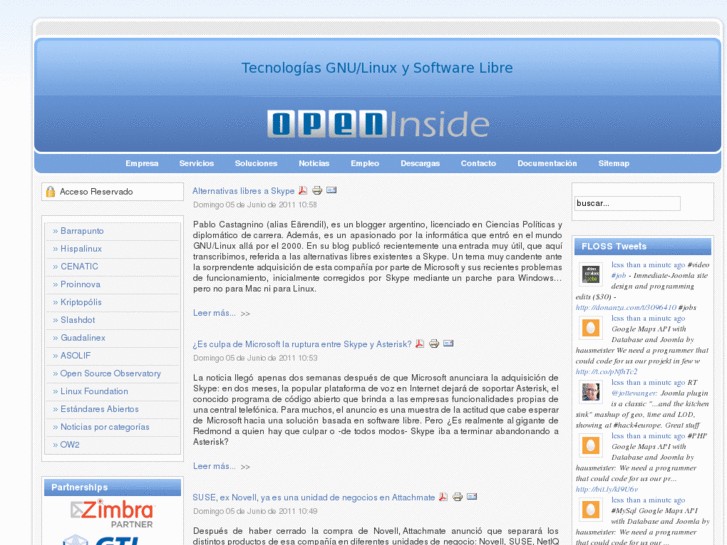Open the Servicios menu
The height and width of the screenshot is (545, 727).
197,163
